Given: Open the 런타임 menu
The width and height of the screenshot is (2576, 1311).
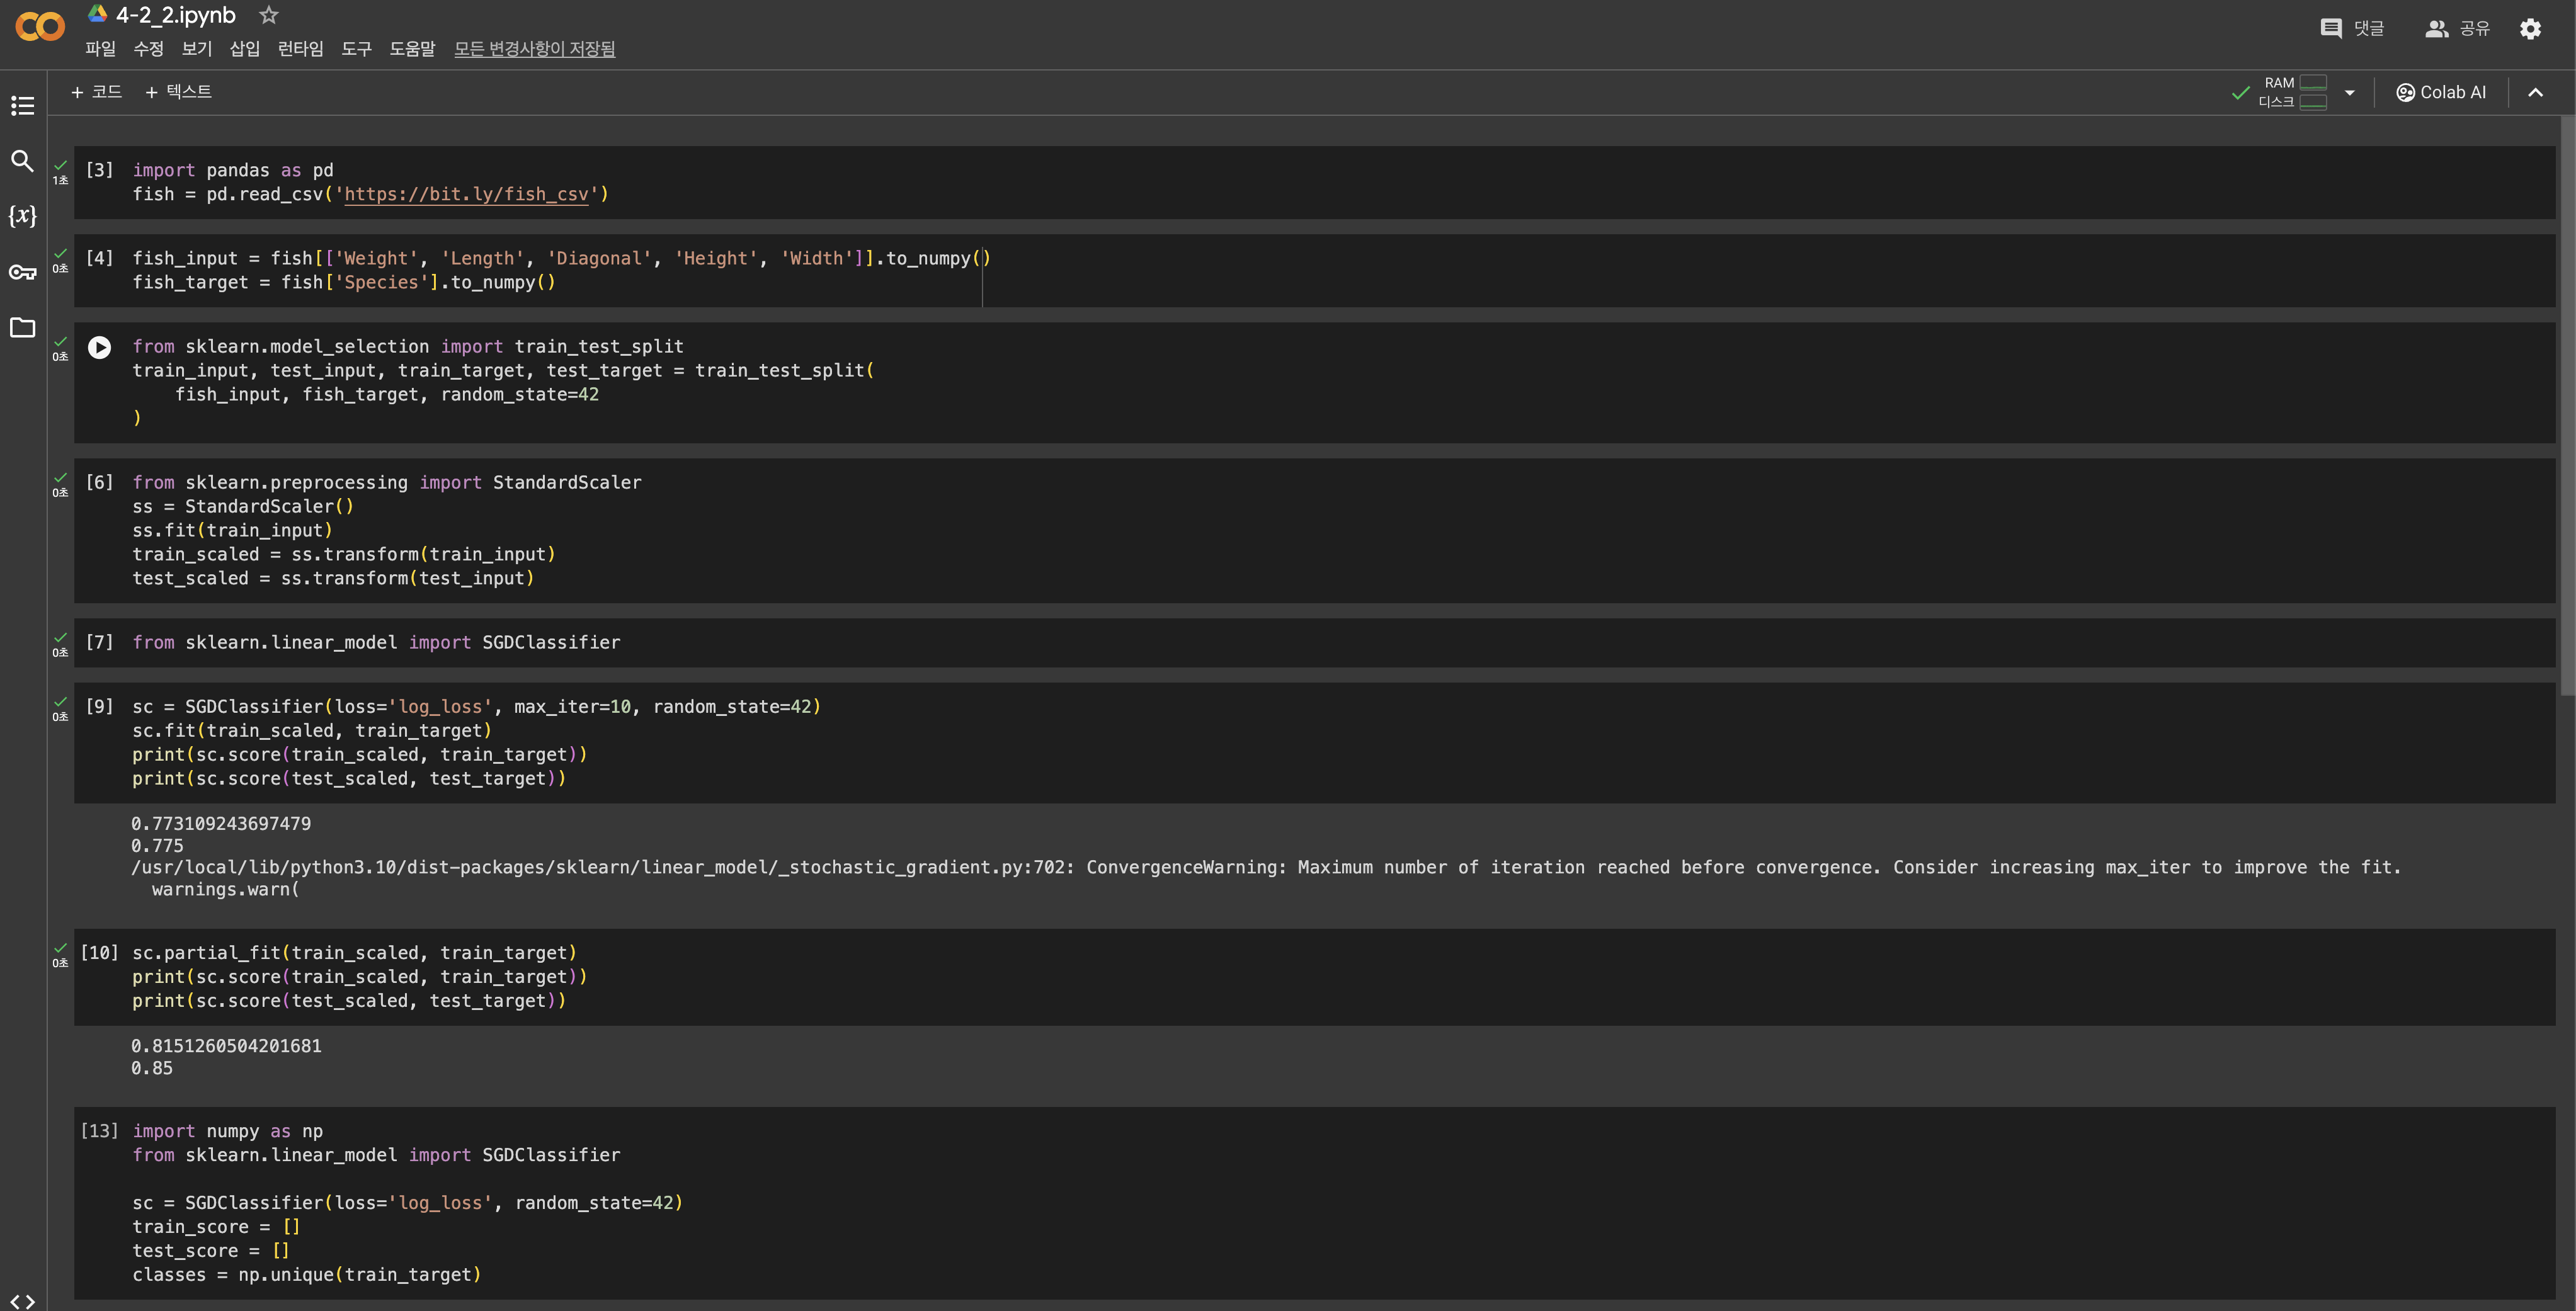Looking at the screenshot, I should coord(300,49).
